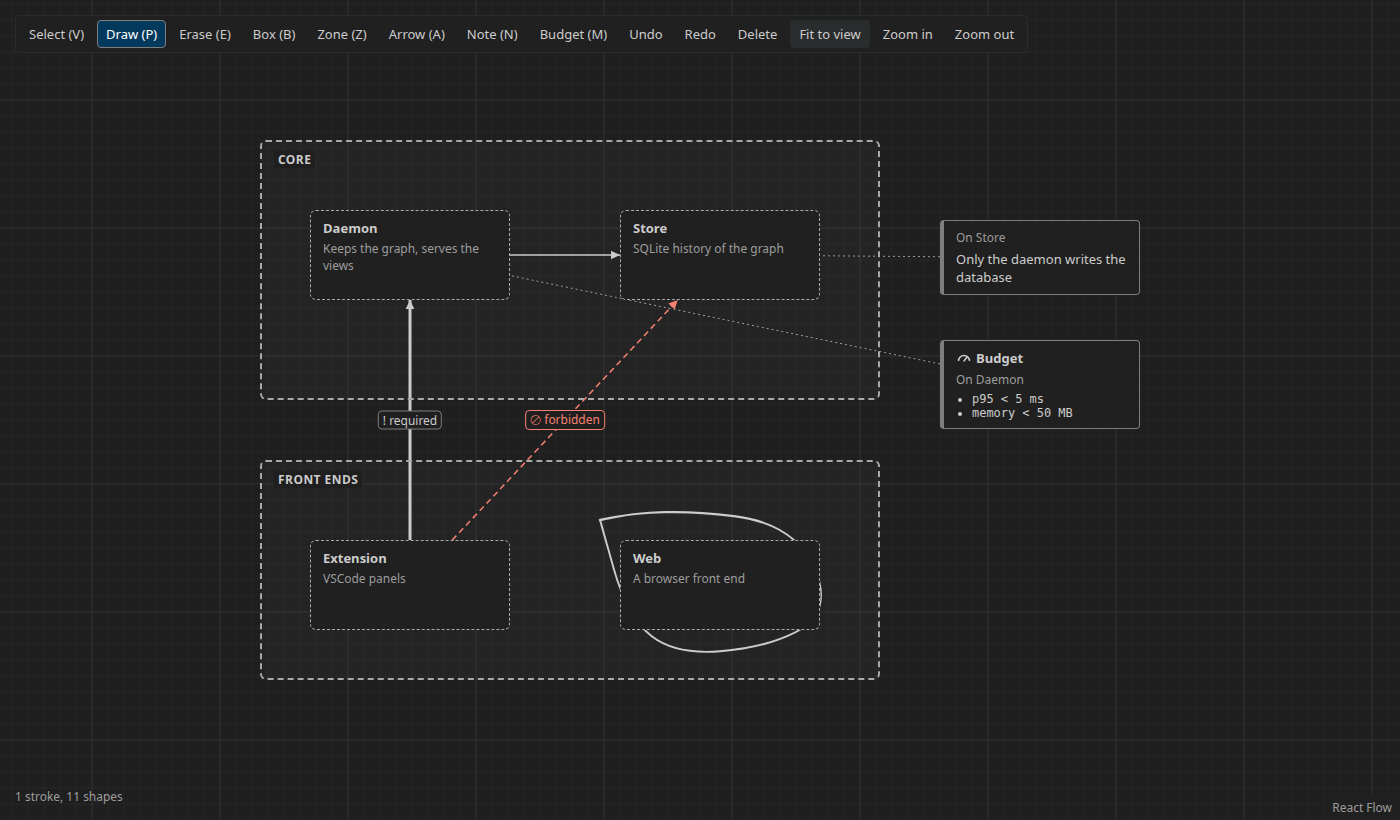
Task: Open the React Flow attribution link
Action: tap(1361, 807)
